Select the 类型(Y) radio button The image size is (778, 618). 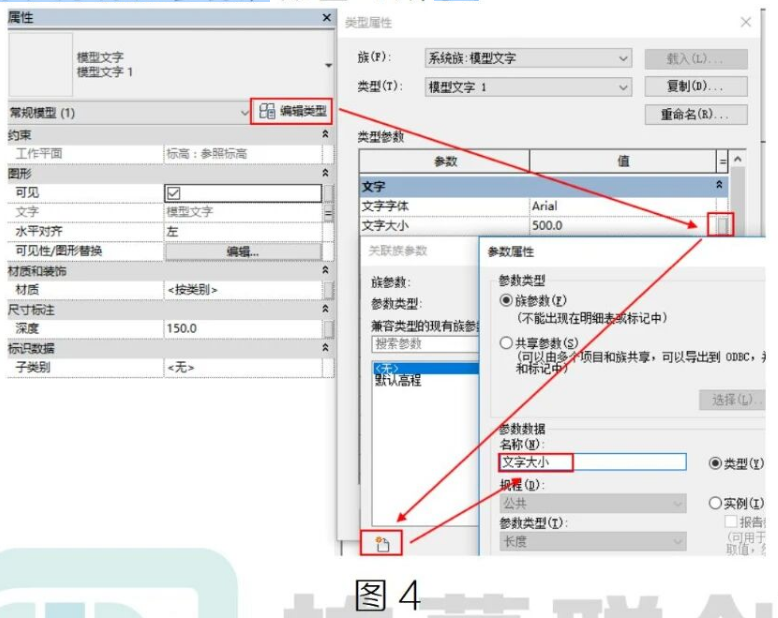point(715,463)
